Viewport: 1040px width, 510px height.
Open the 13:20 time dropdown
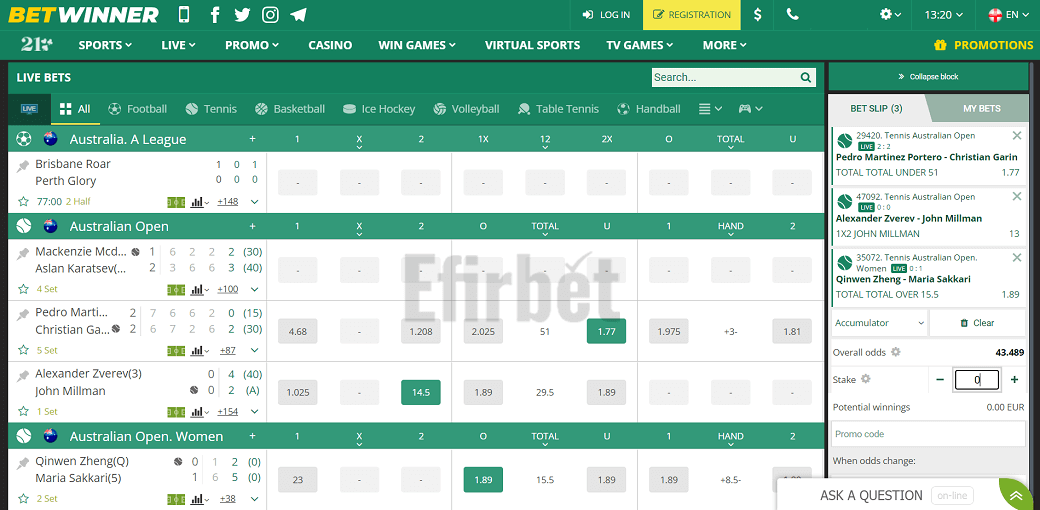(x=943, y=15)
